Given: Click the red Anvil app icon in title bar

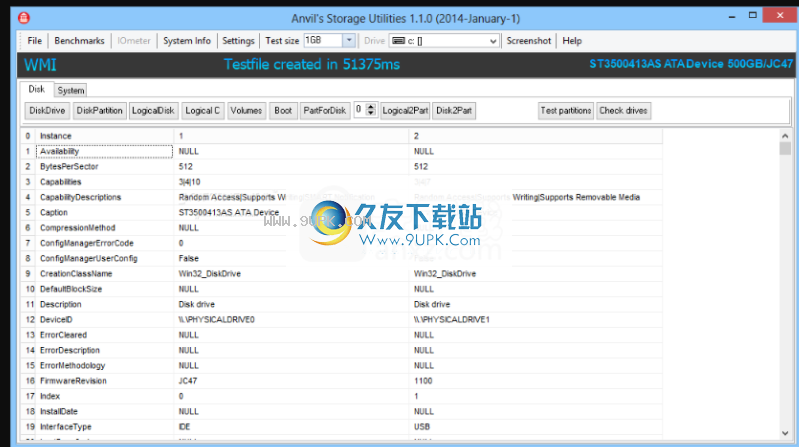Looking at the screenshot, I should [23, 18].
